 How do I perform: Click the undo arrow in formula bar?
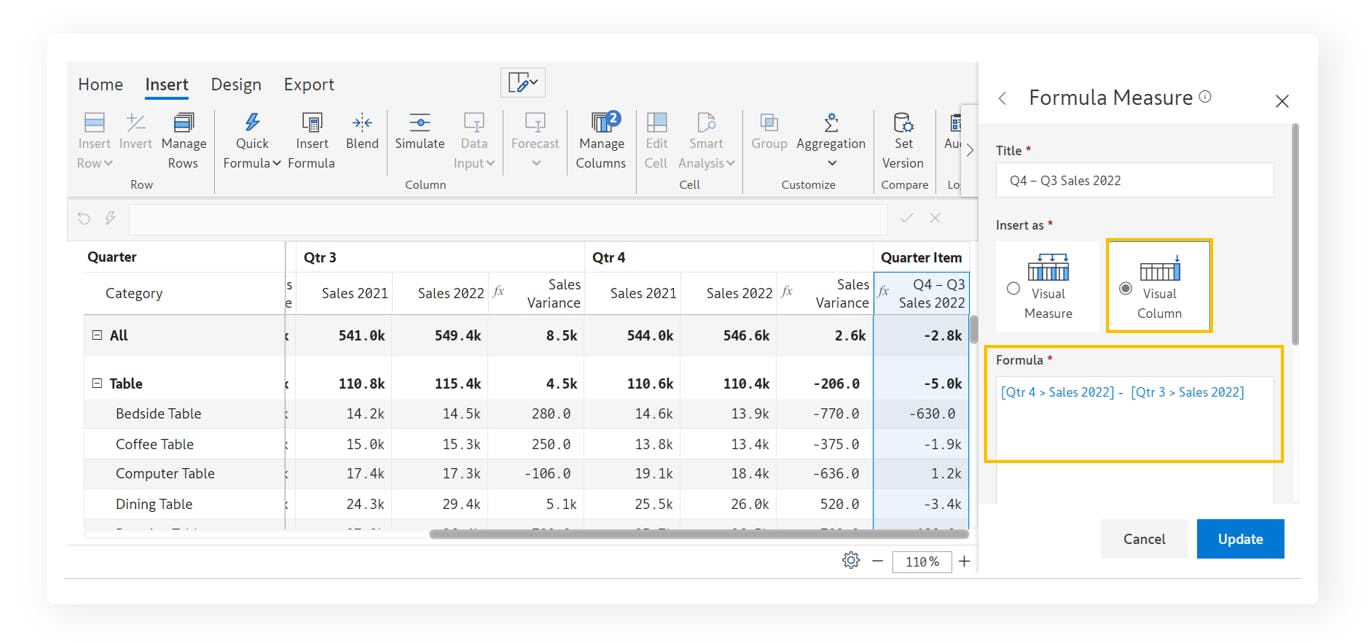(x=84, y=218)
